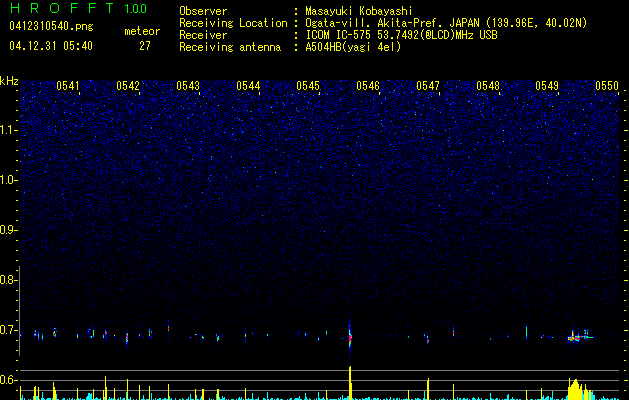Click the 0.6 kHz axis label
Viewport: 629px width, 400px height.
tap(9, 380)
